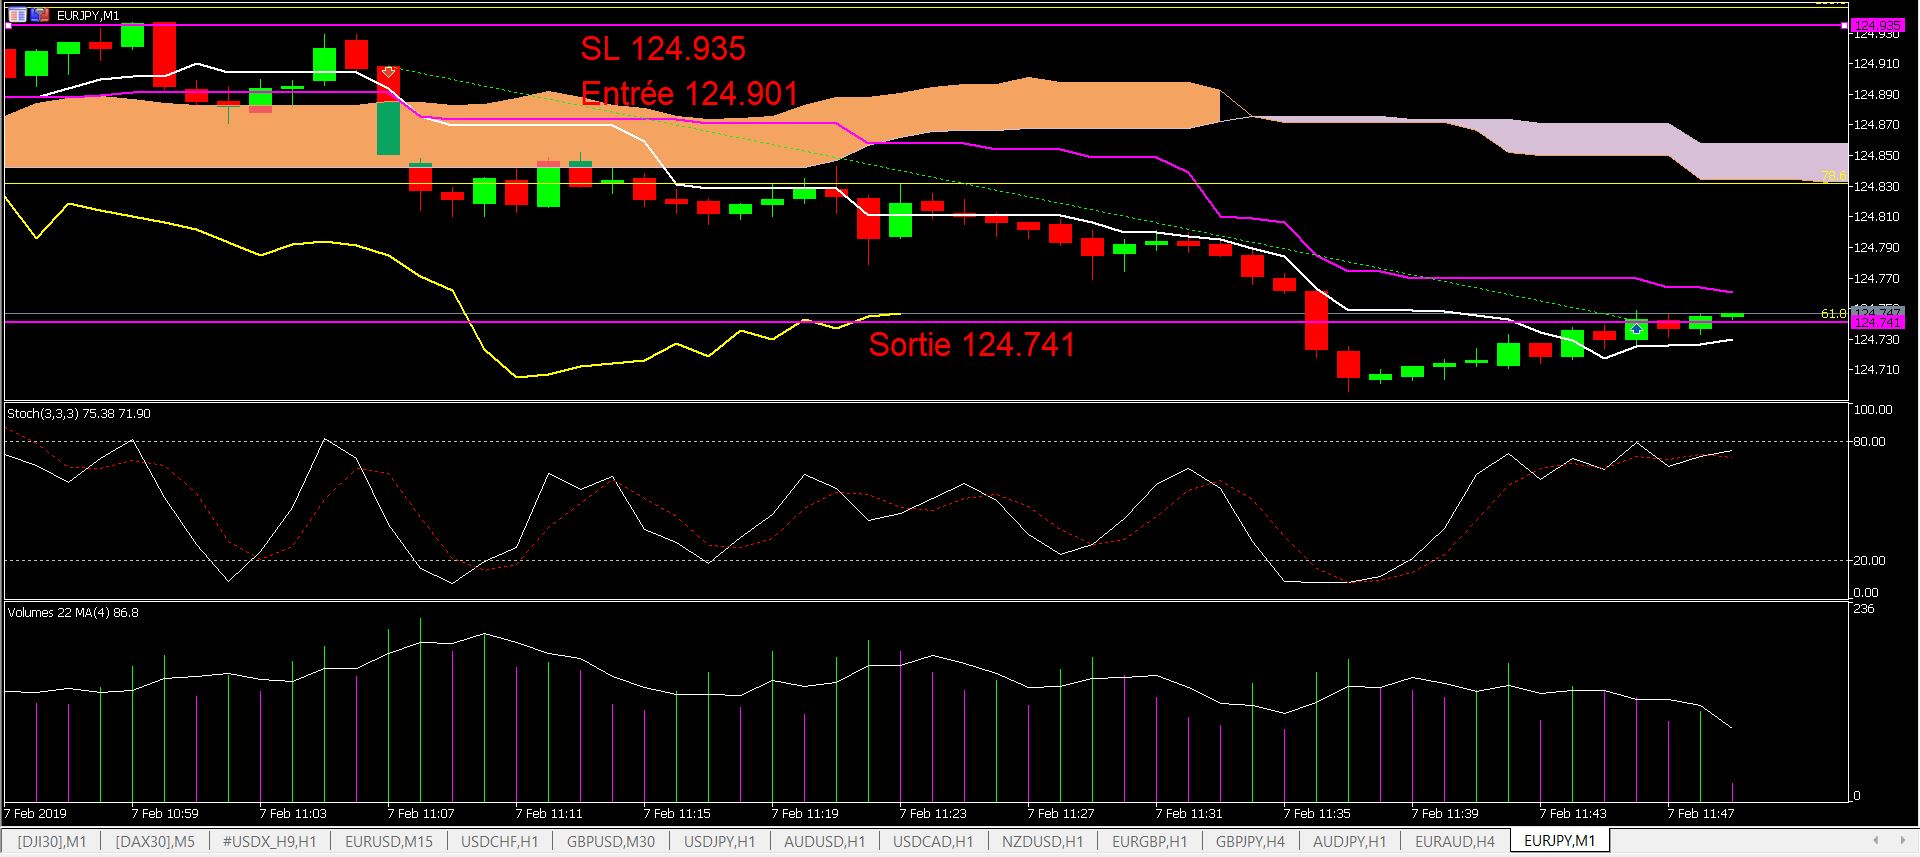Open the DAX30,M5 chart tab
The width and height of the screenshot is (1920, 857).
click(155, 842)
